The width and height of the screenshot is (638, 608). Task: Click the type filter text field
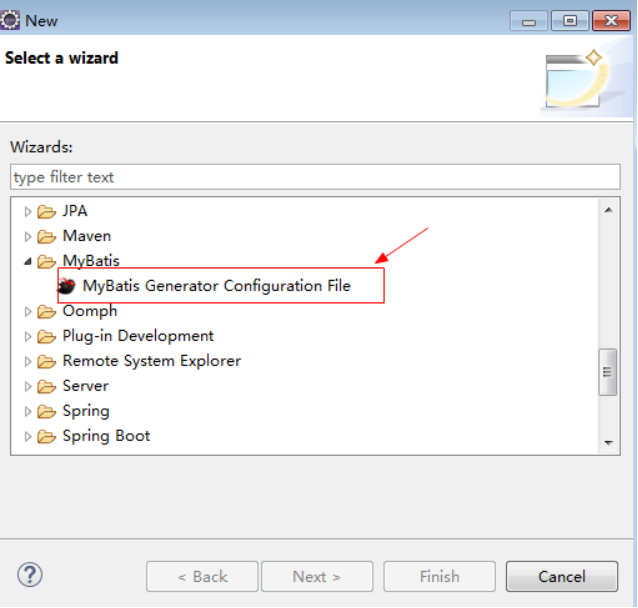tap(315, 177)
